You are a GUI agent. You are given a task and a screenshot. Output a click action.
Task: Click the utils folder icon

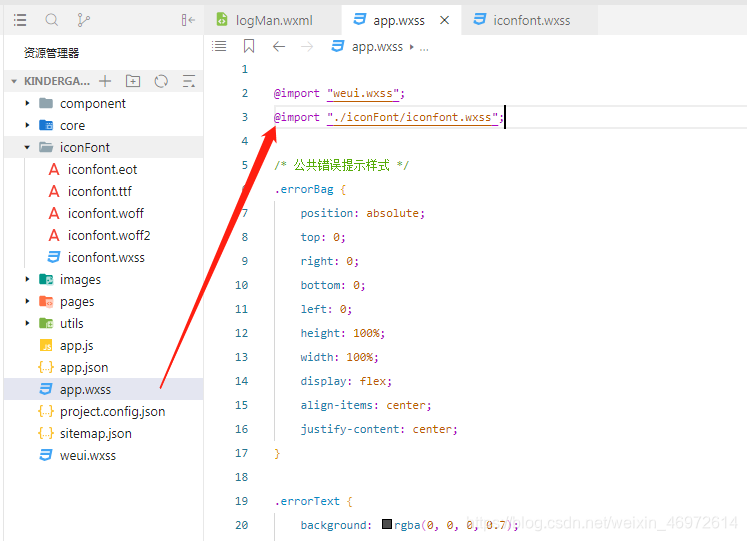point(46,323)
